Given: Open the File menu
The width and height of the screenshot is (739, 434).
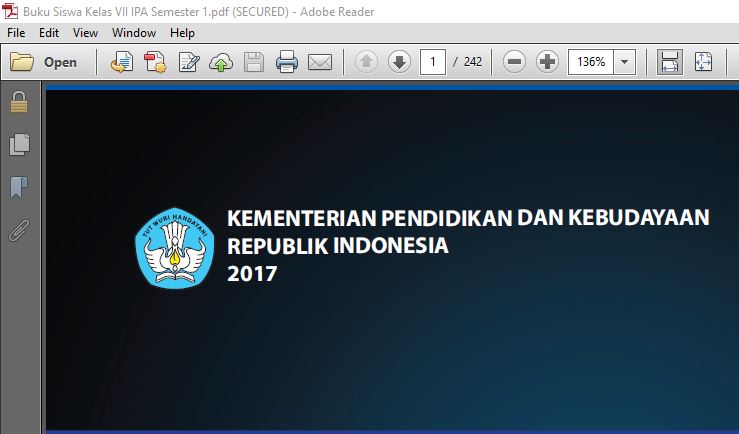Looking at the screenshot, I should tap(16, 33).
